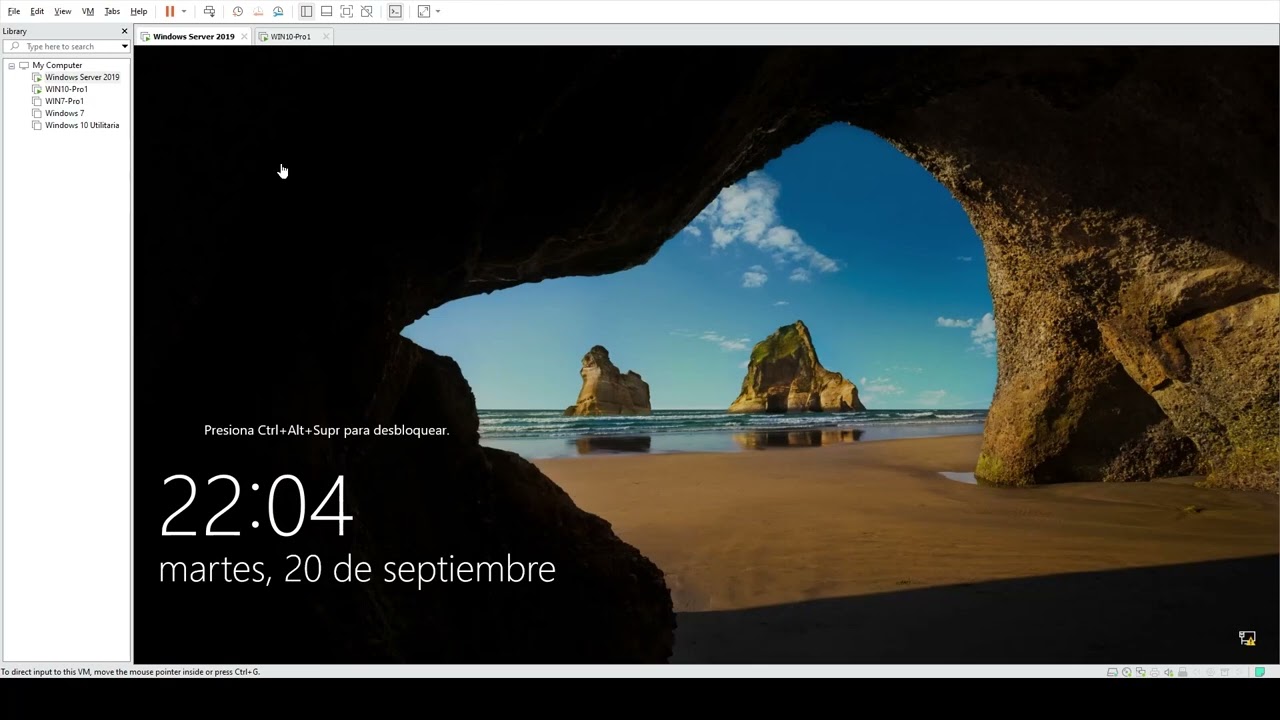Toggle the console view icon
Viewport: 1280px width, 720px height.
[395, 11]
